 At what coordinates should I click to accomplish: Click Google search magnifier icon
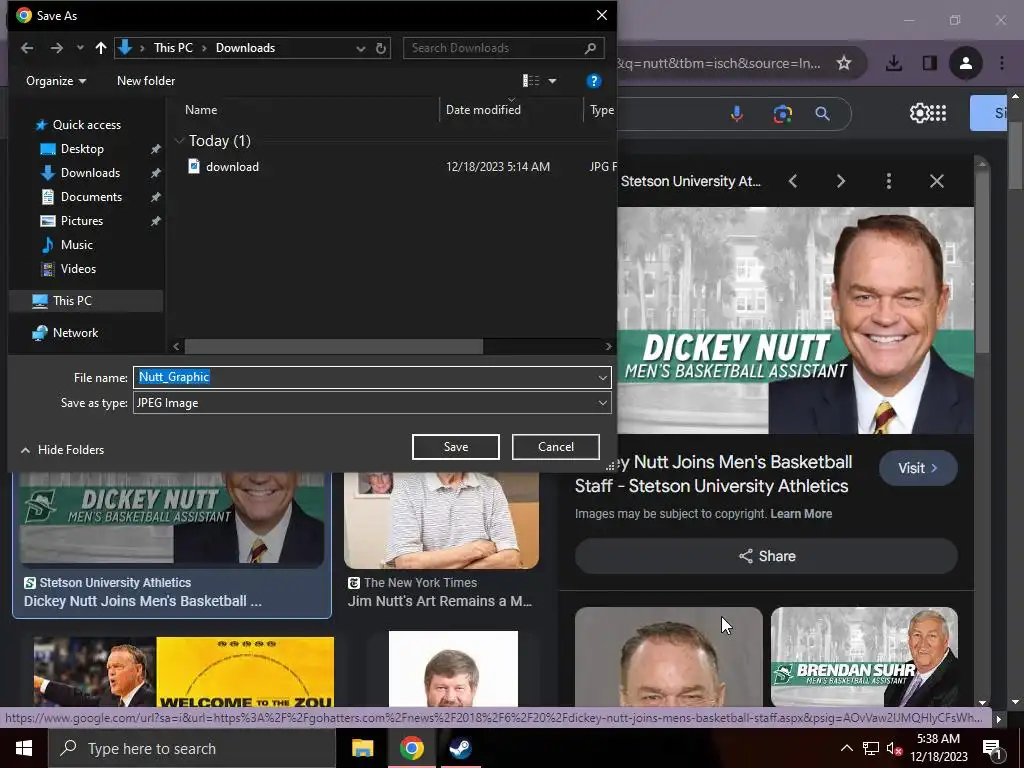[x=823, y=114]
